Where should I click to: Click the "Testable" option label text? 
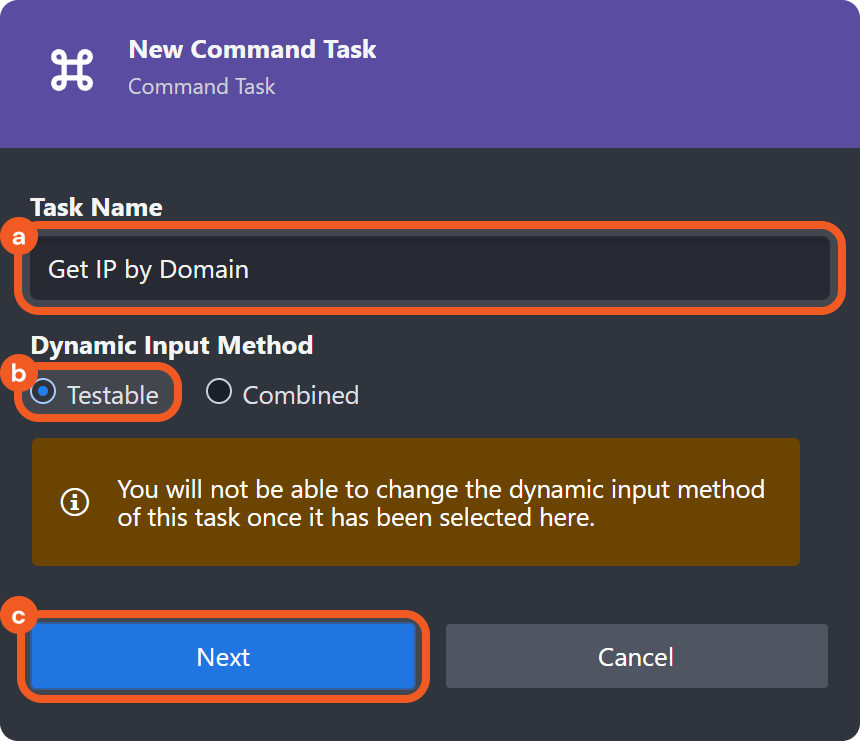pos(112,395)
